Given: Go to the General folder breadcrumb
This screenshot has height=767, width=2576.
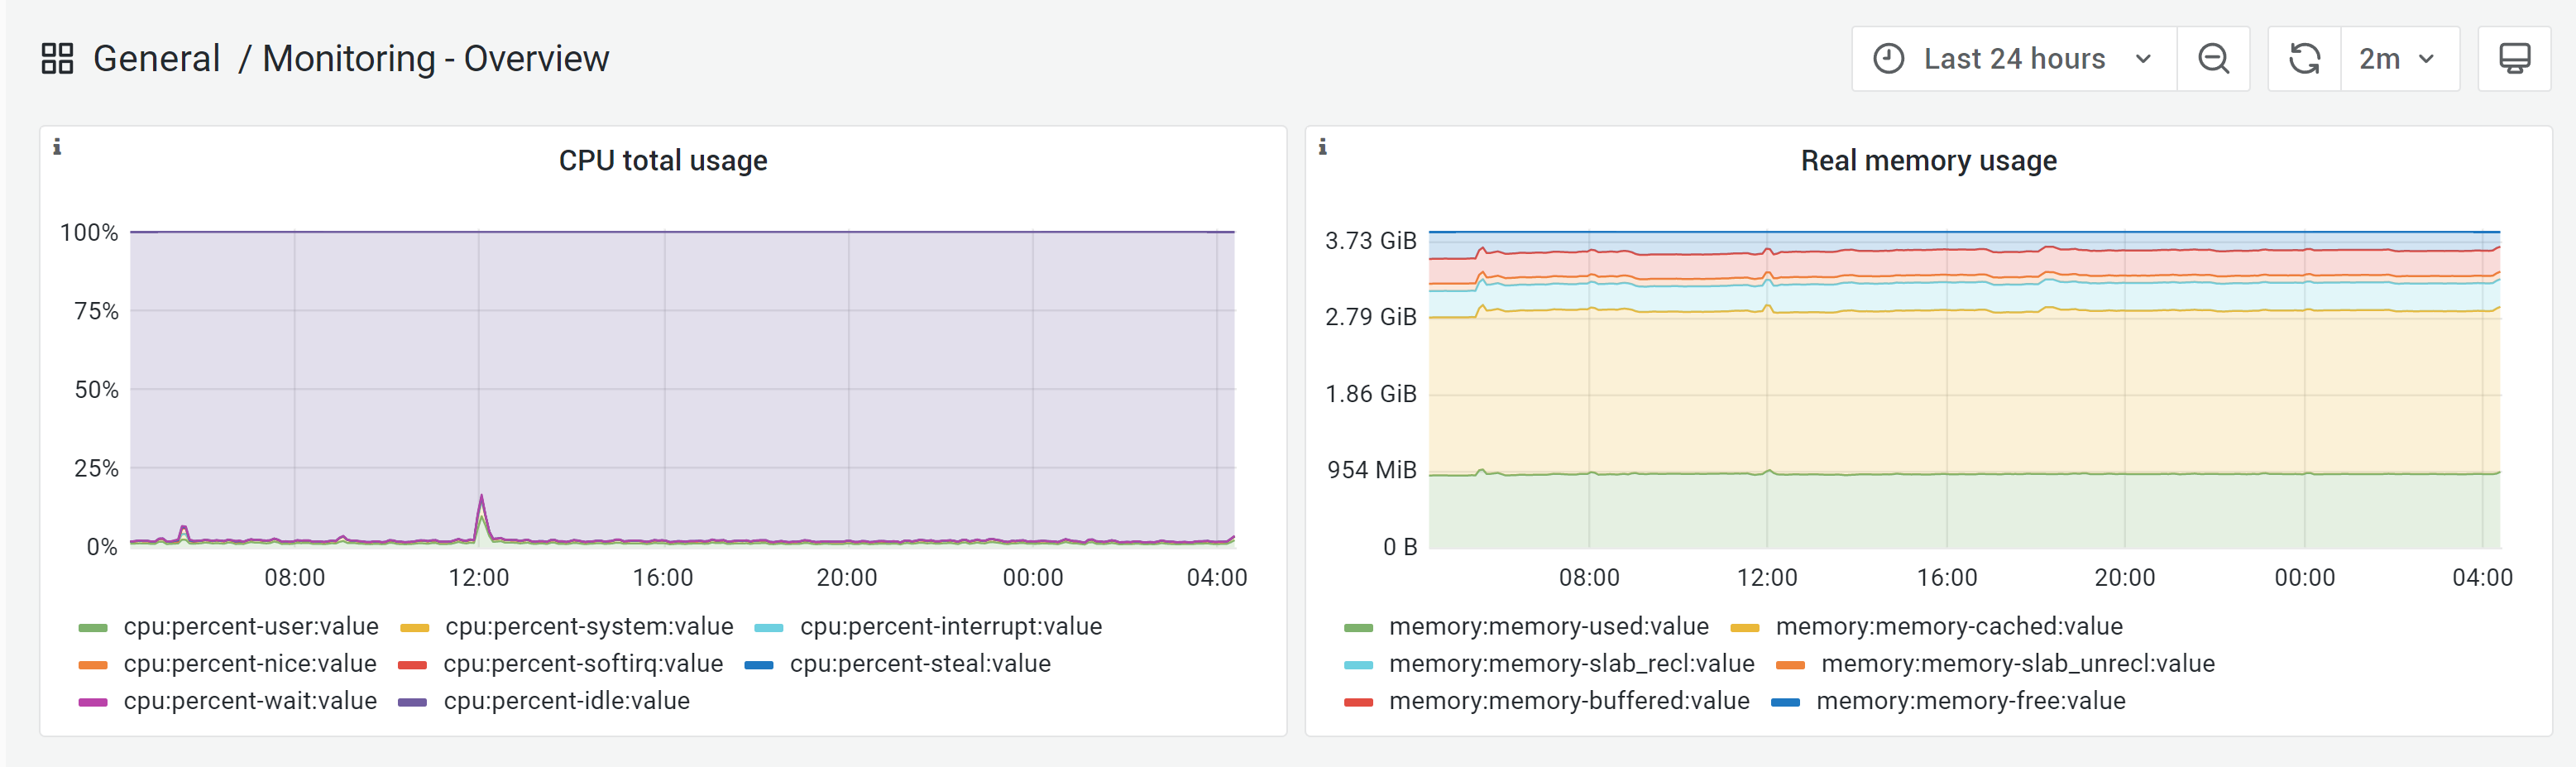Looking at the screenshot, I should [x=156, y=59].
